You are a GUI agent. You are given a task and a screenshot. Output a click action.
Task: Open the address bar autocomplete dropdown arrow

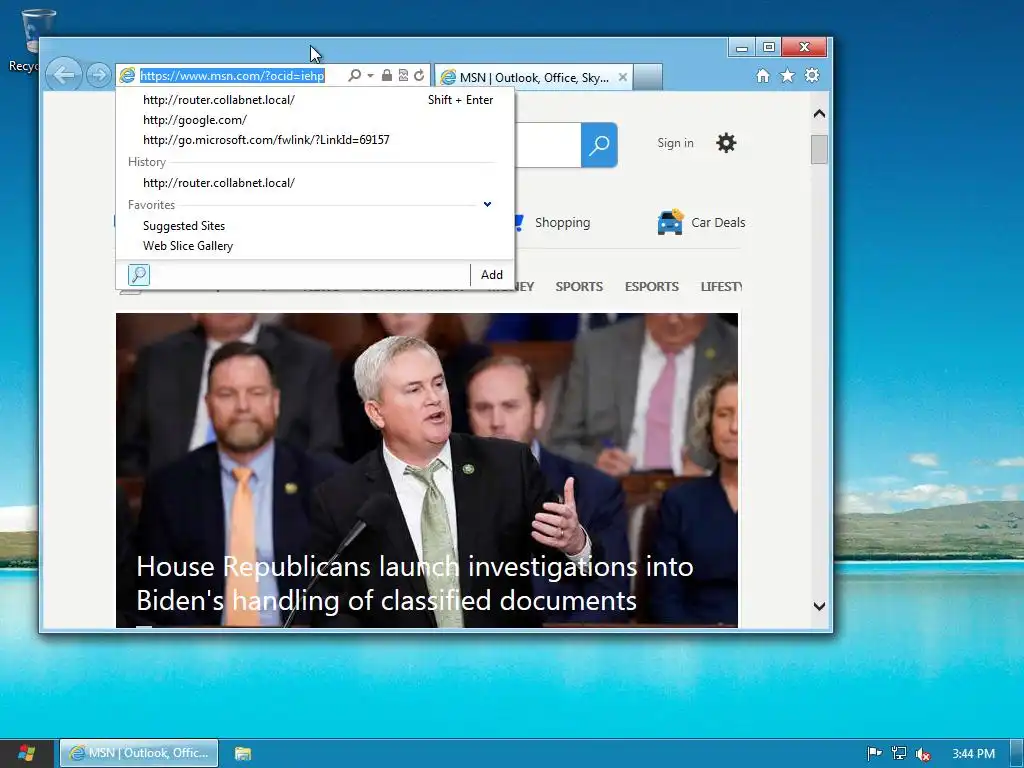point(370,76)
